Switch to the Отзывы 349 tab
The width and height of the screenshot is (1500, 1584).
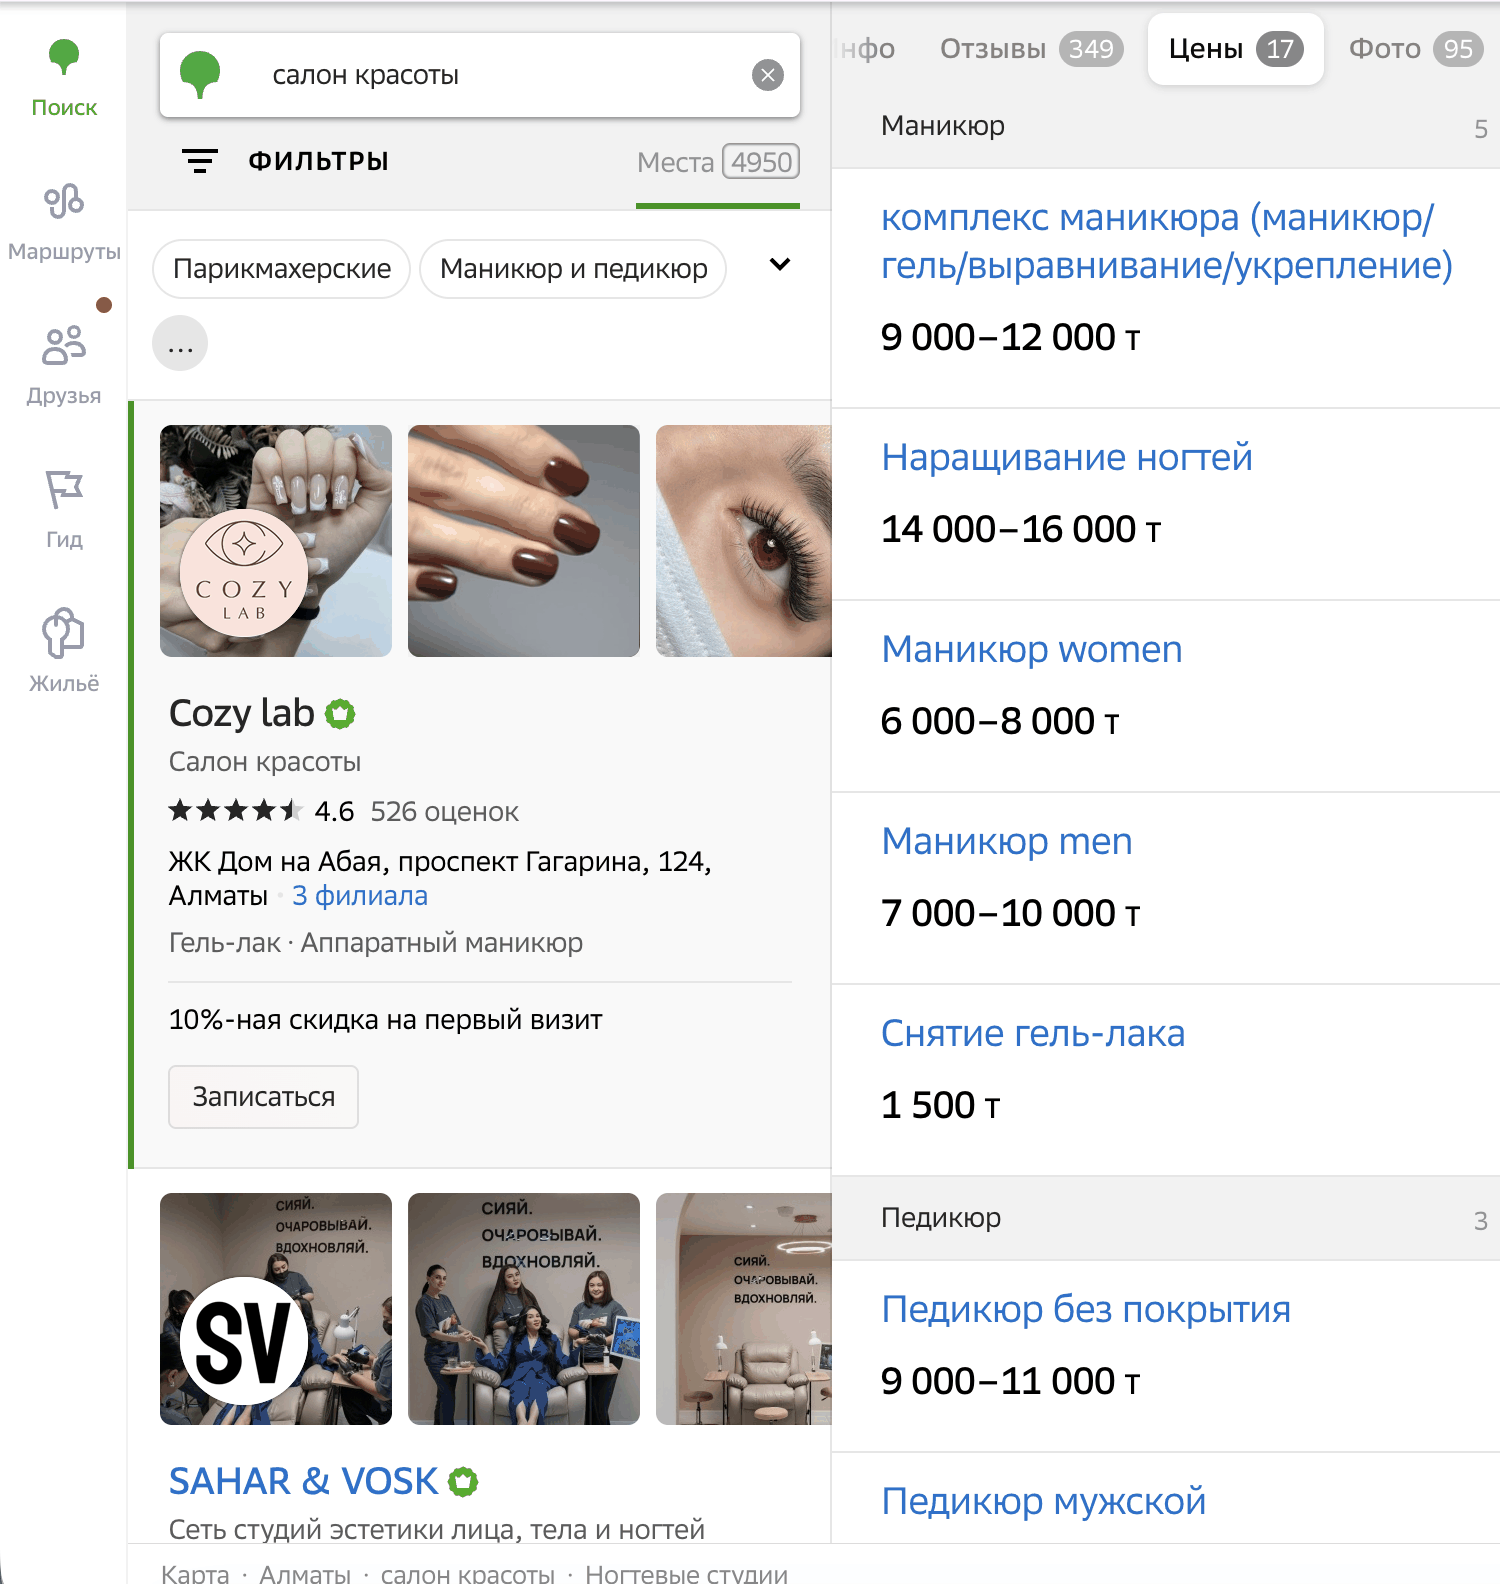pos(1032,49)
